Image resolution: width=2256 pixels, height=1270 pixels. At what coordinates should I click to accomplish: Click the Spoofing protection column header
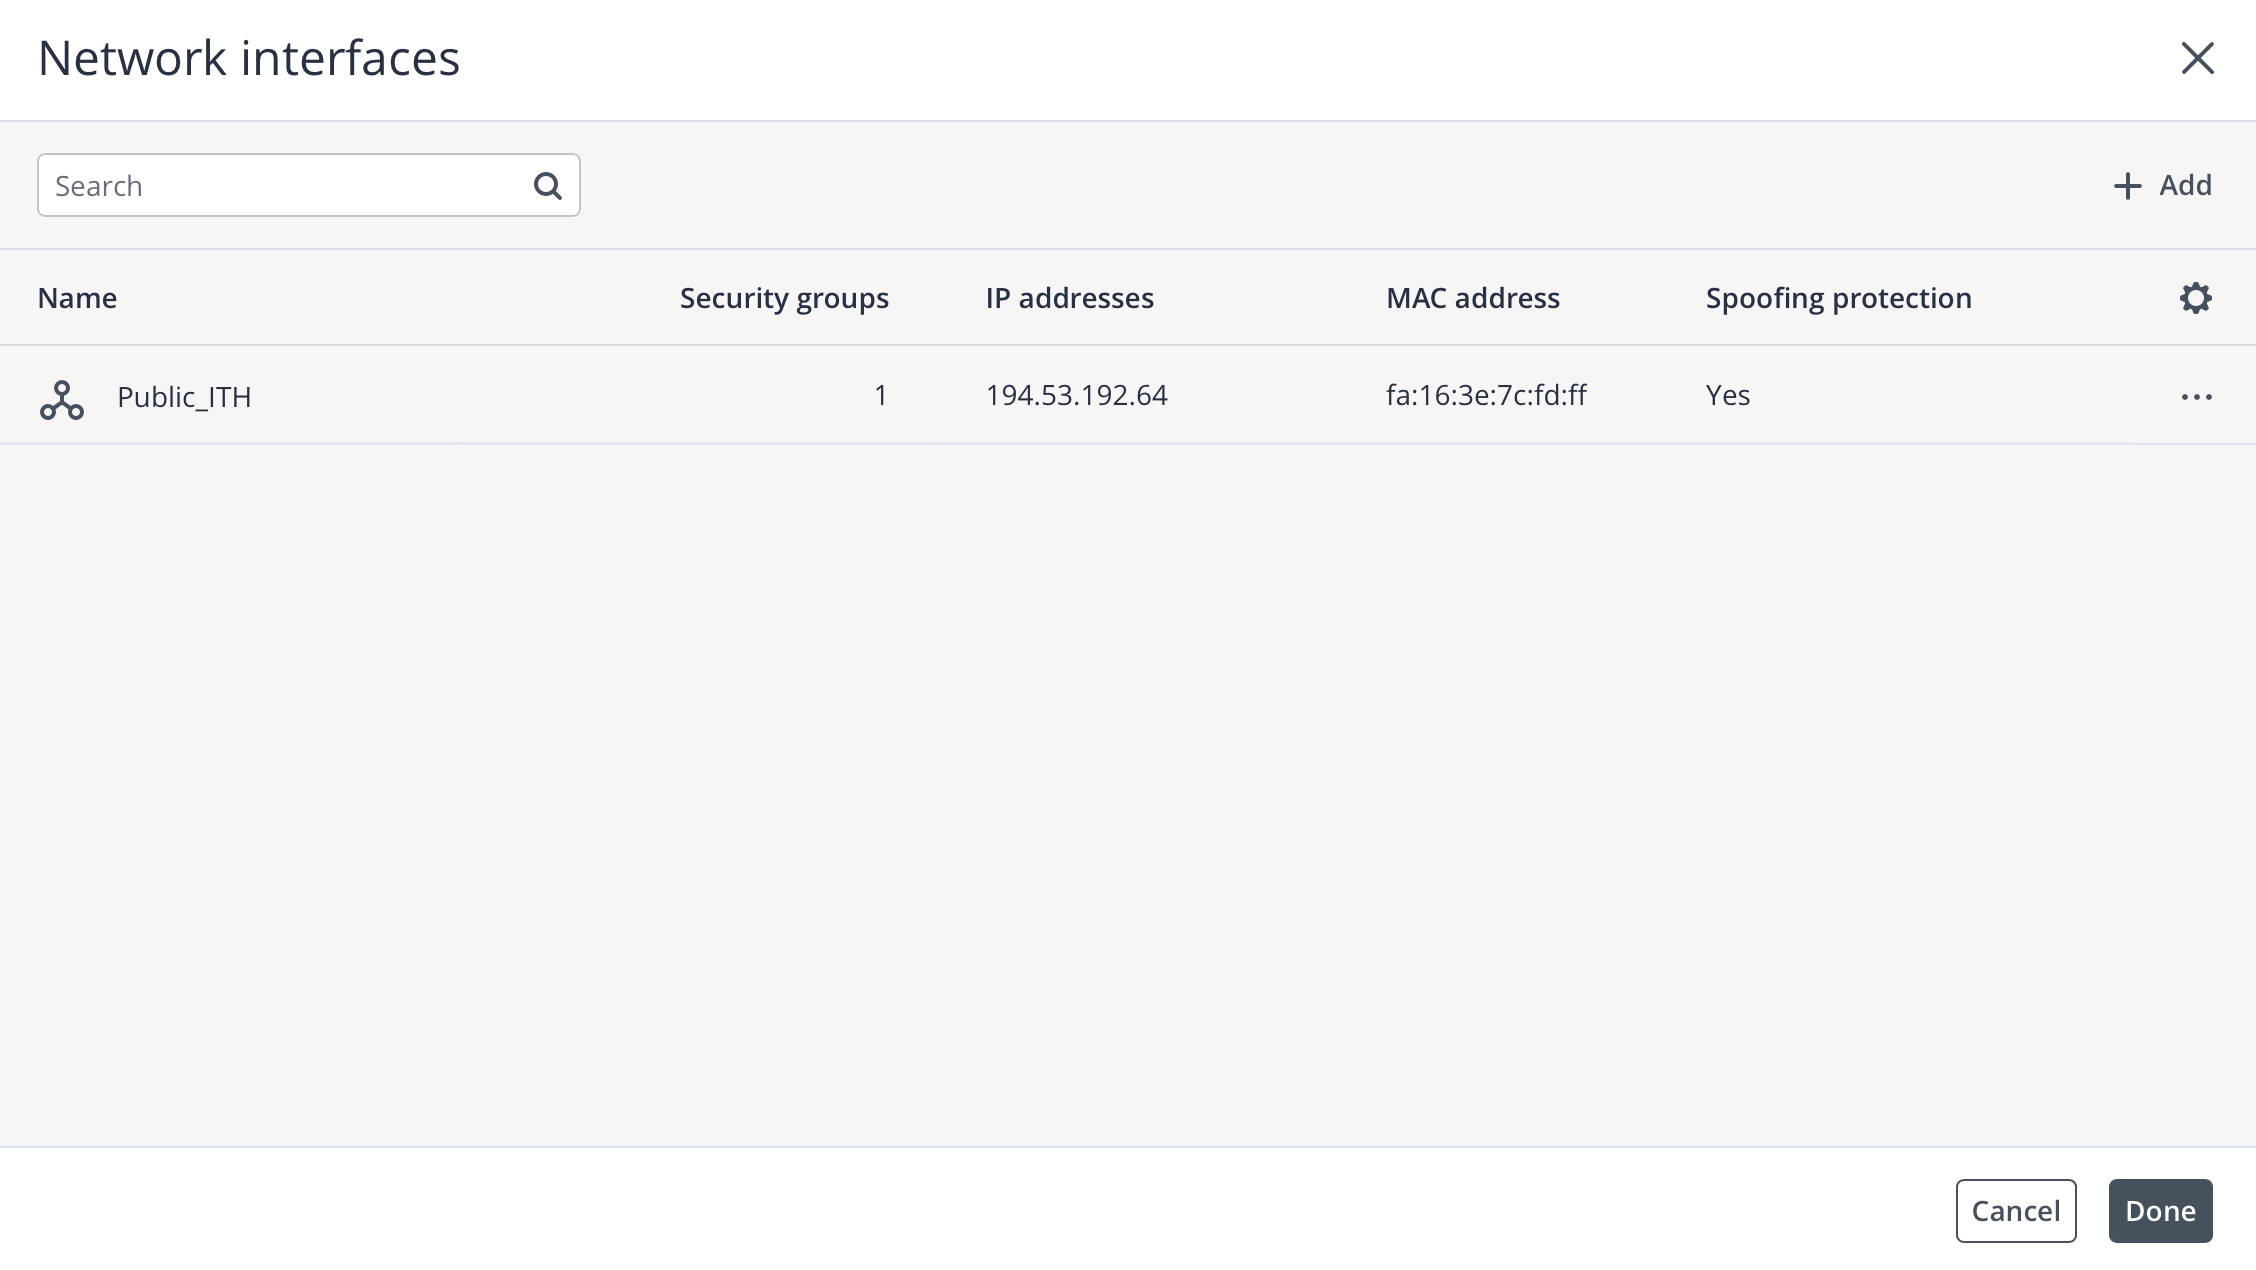coord(1838,298)
